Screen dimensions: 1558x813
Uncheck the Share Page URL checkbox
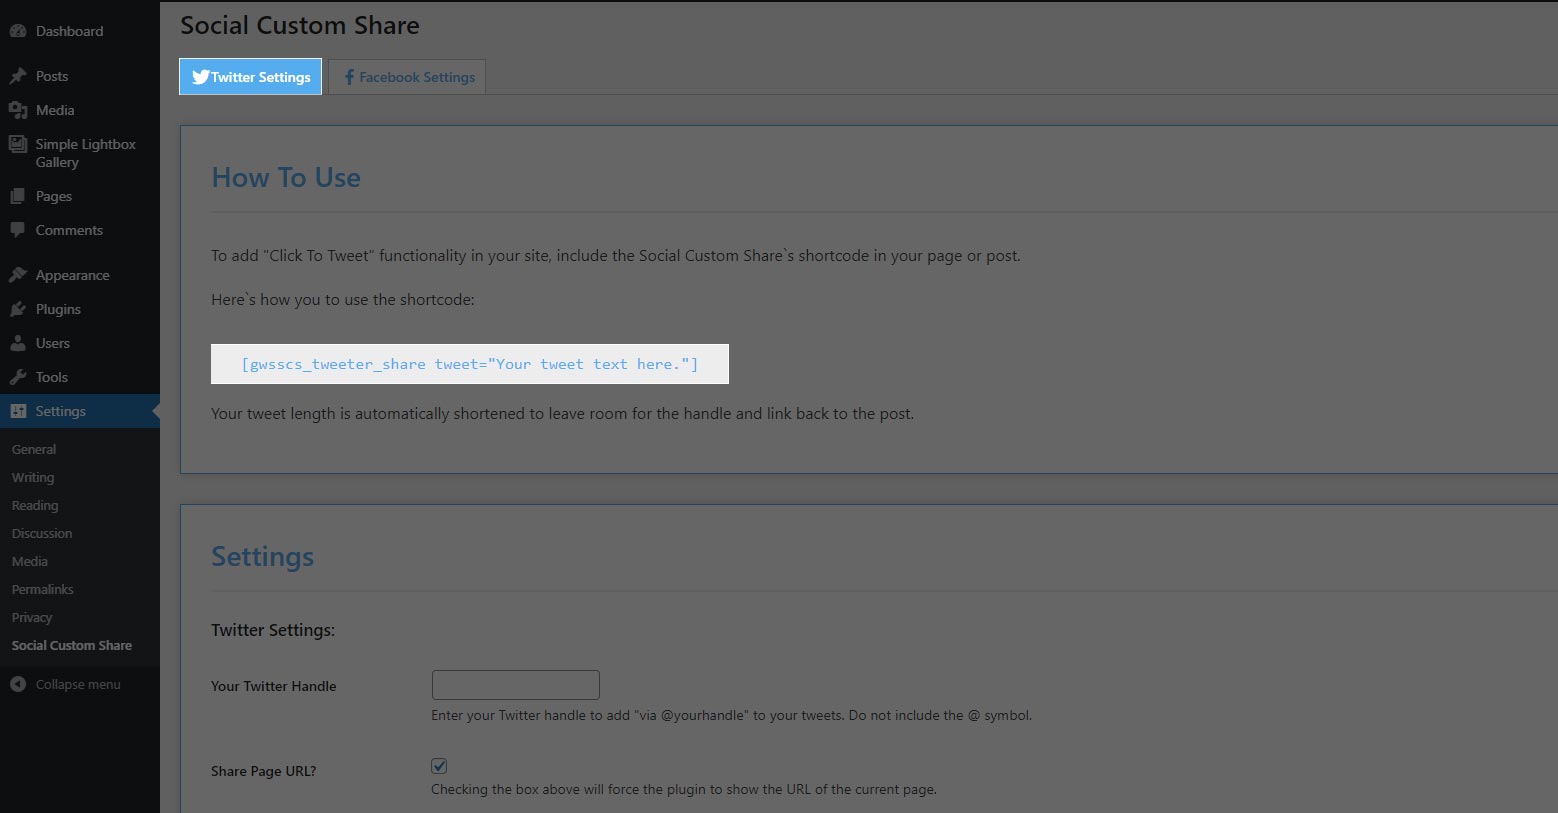(439, 766)
